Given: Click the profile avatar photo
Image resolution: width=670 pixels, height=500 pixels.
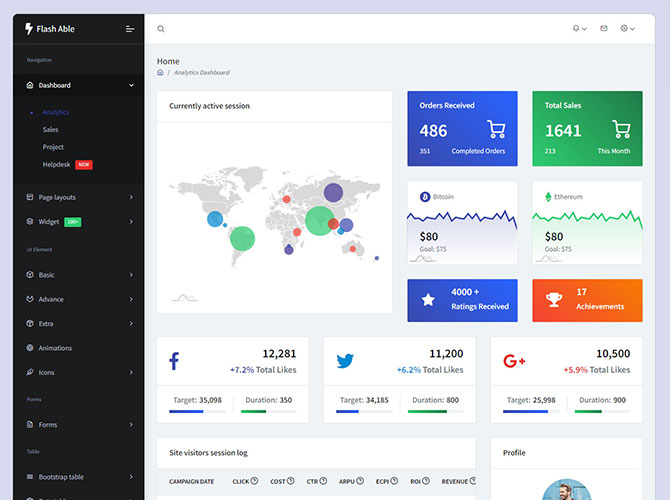Looking at the screenshot, I should (x=566, y=490).
